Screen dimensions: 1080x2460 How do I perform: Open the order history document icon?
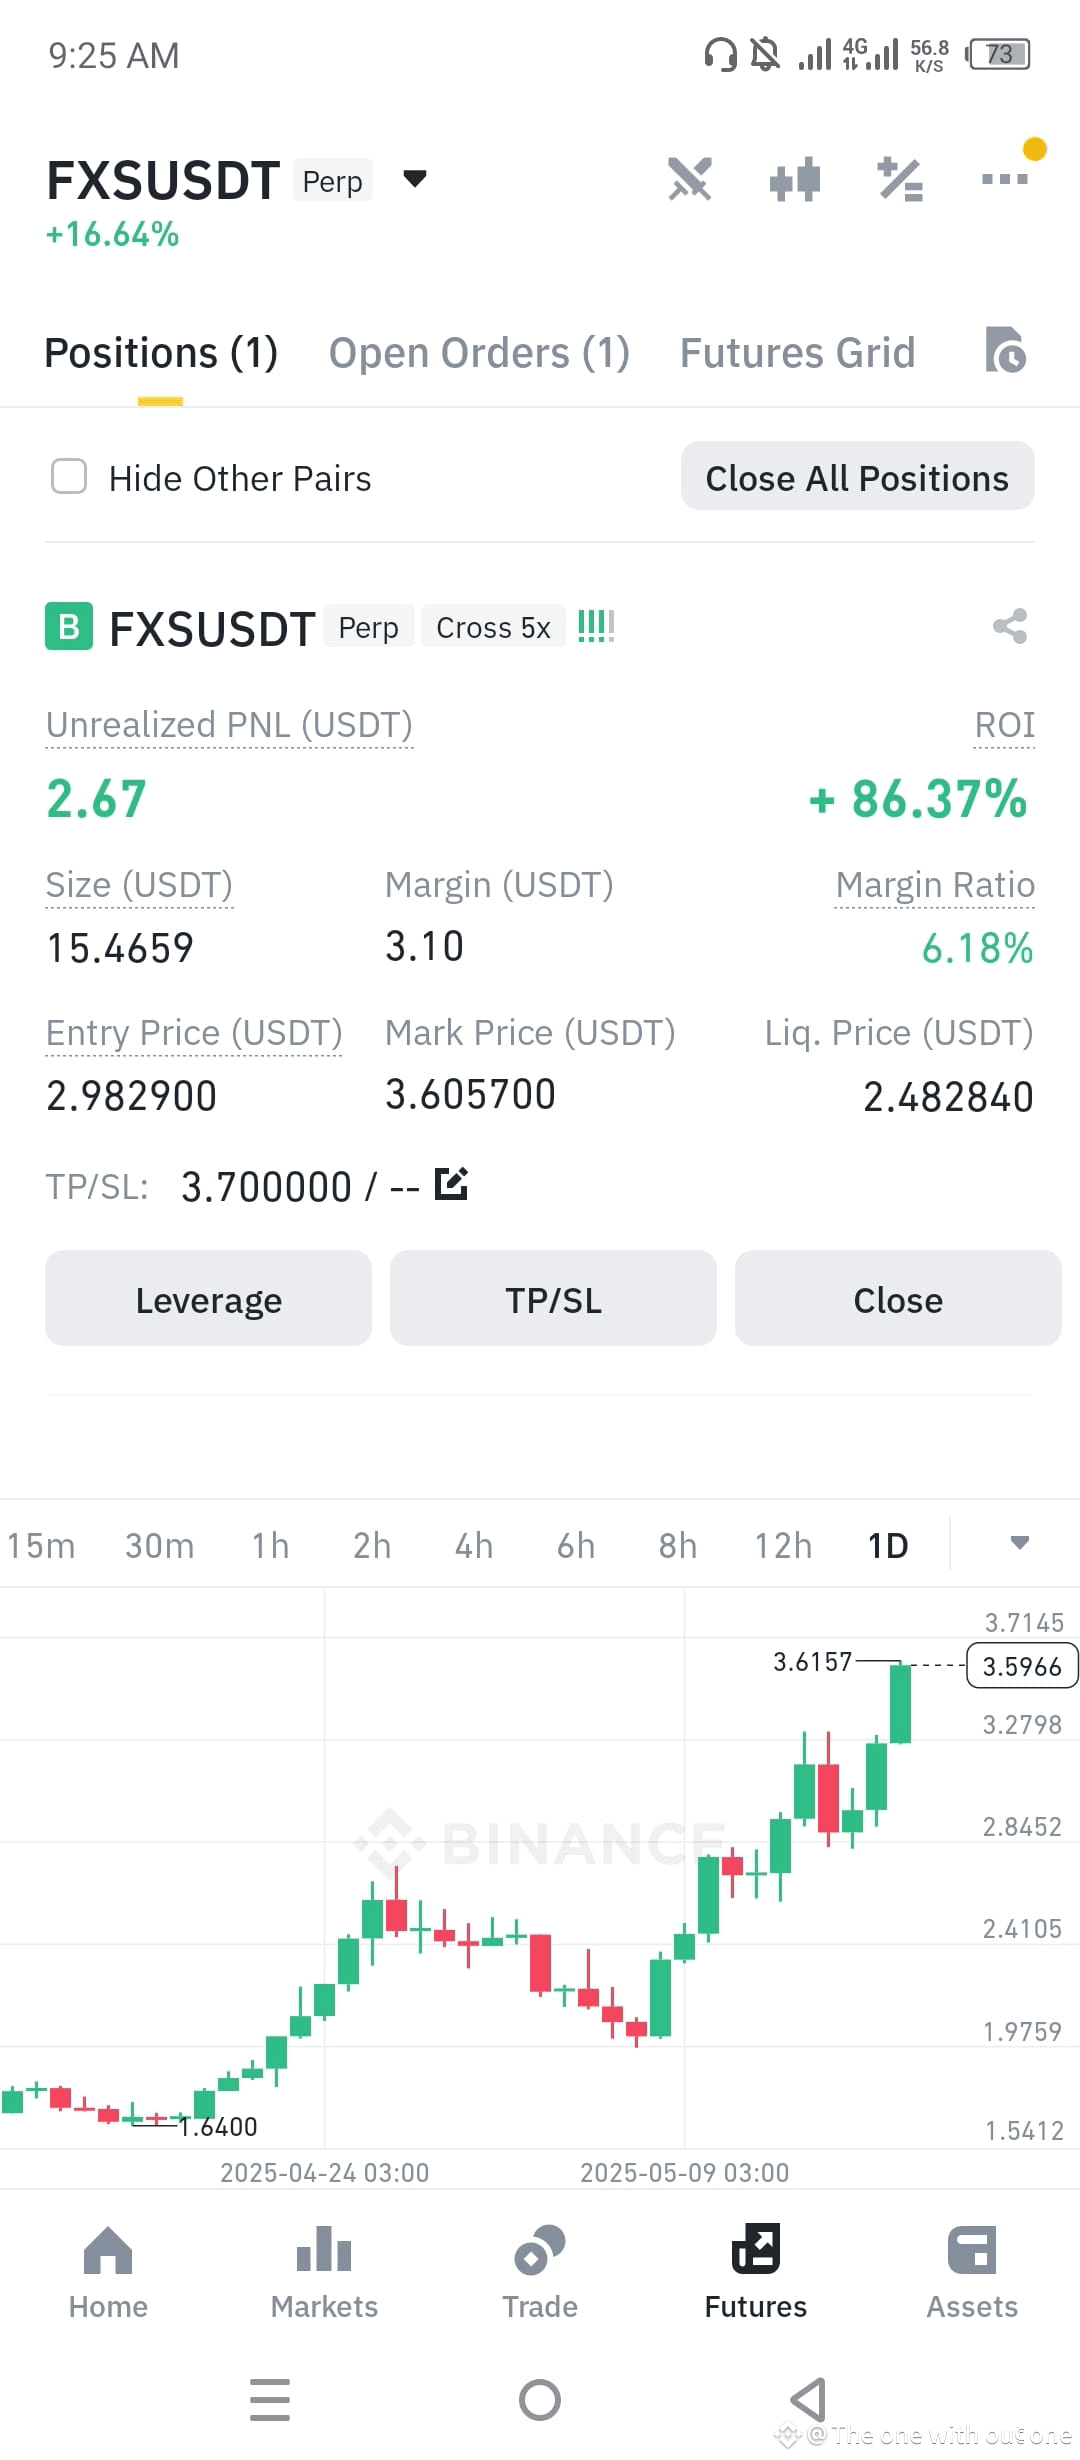1005,350
